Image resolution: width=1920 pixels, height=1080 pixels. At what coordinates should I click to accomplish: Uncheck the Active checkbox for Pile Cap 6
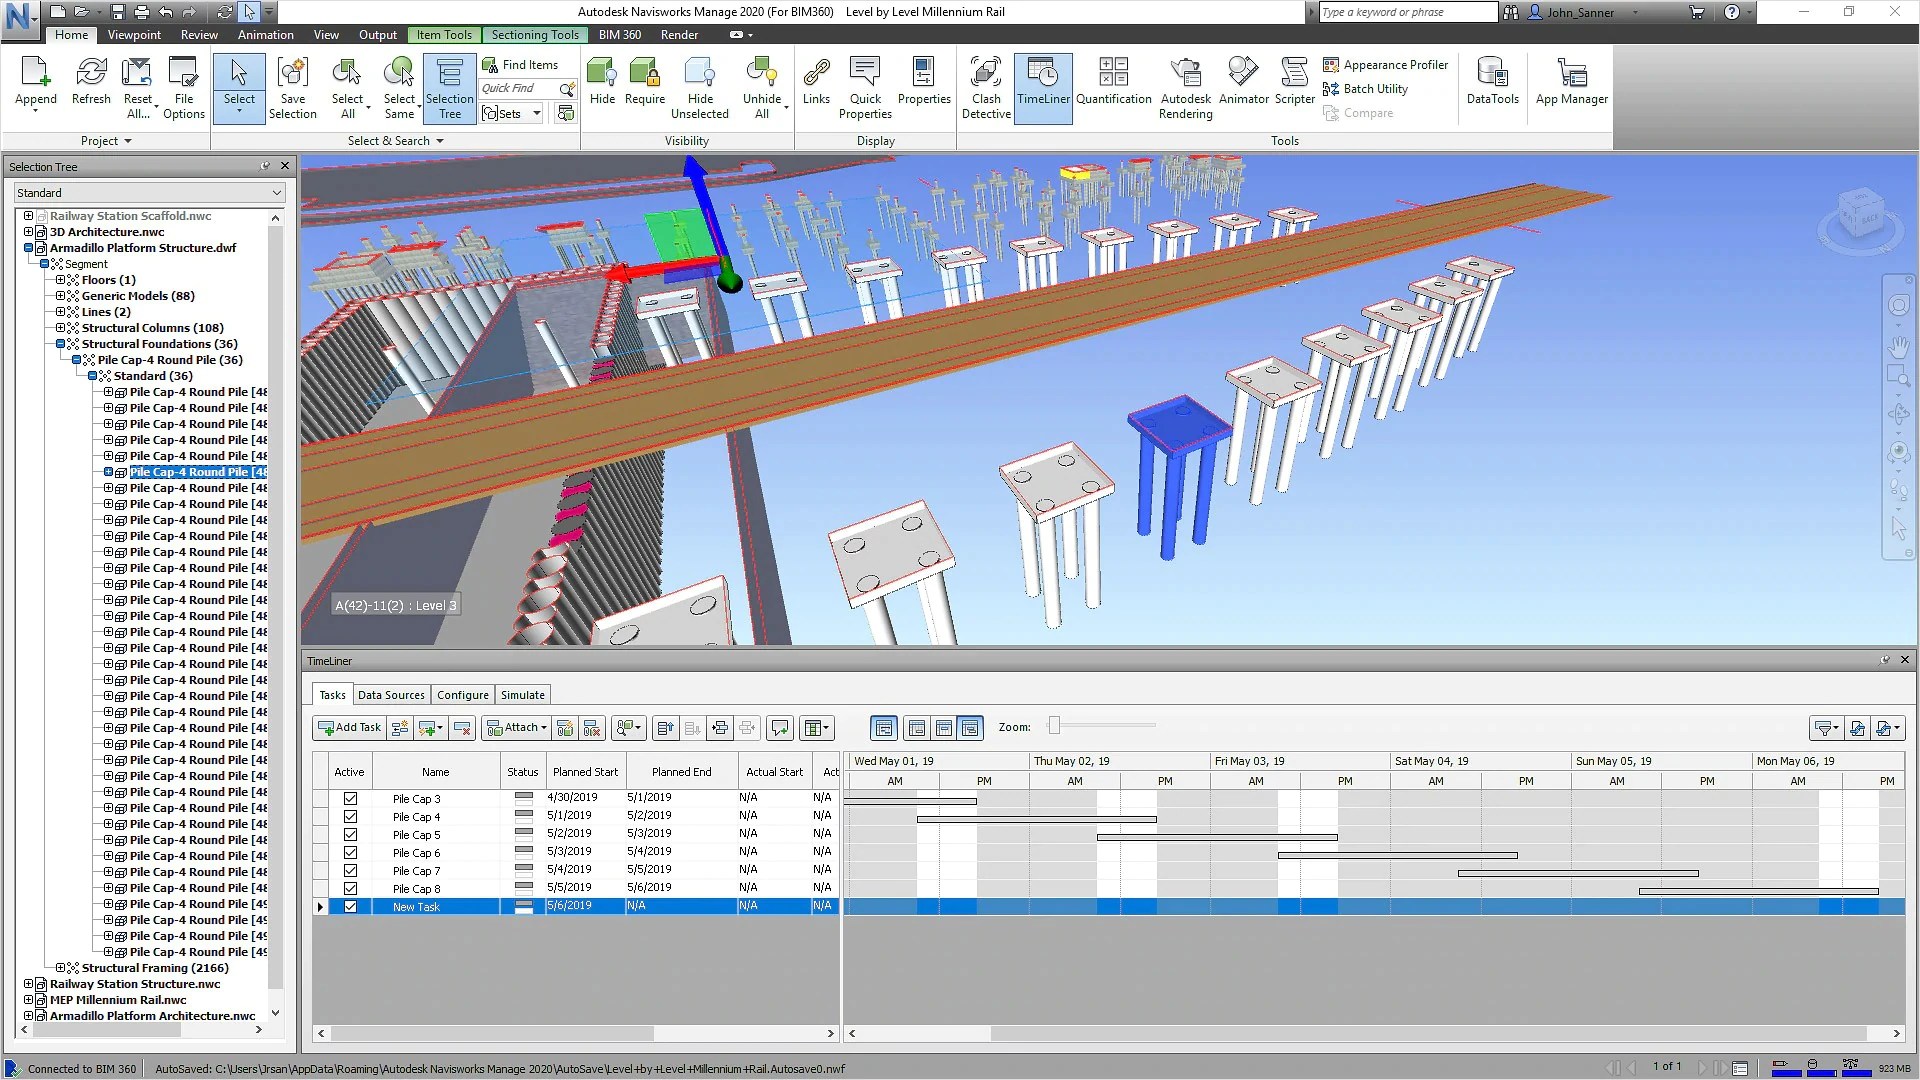350,852
